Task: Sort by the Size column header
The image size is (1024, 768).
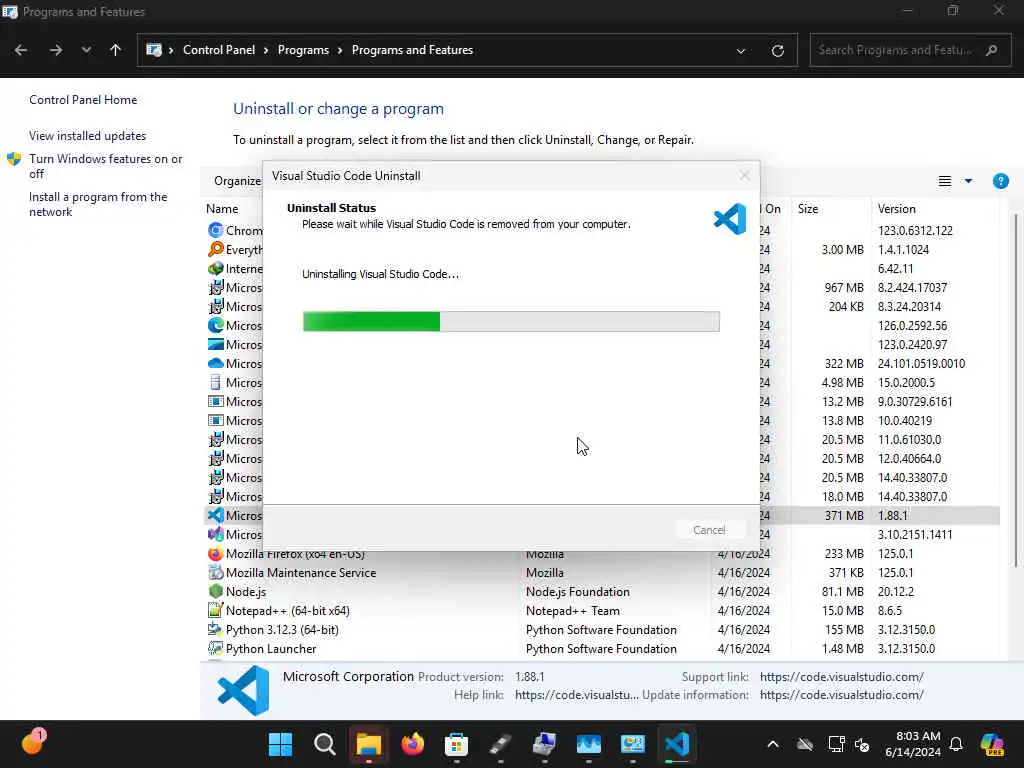Action: point(808,209)
